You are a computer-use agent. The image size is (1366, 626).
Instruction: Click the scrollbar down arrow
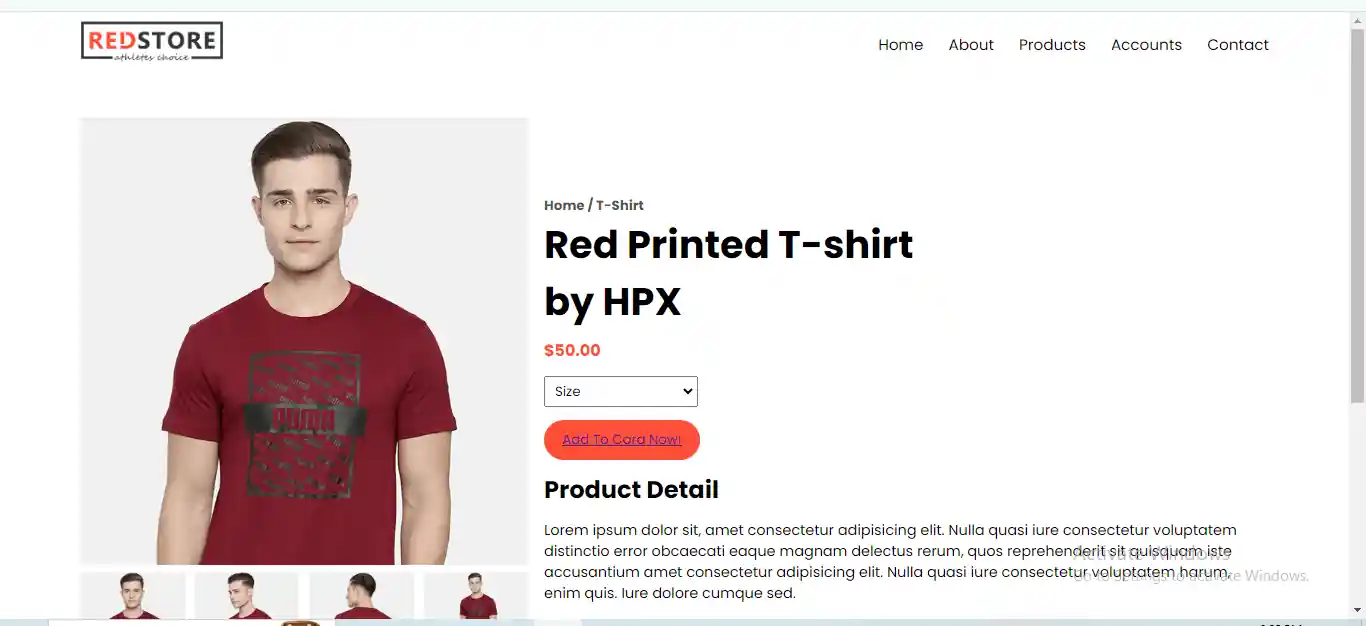(x=1357, y=609)
